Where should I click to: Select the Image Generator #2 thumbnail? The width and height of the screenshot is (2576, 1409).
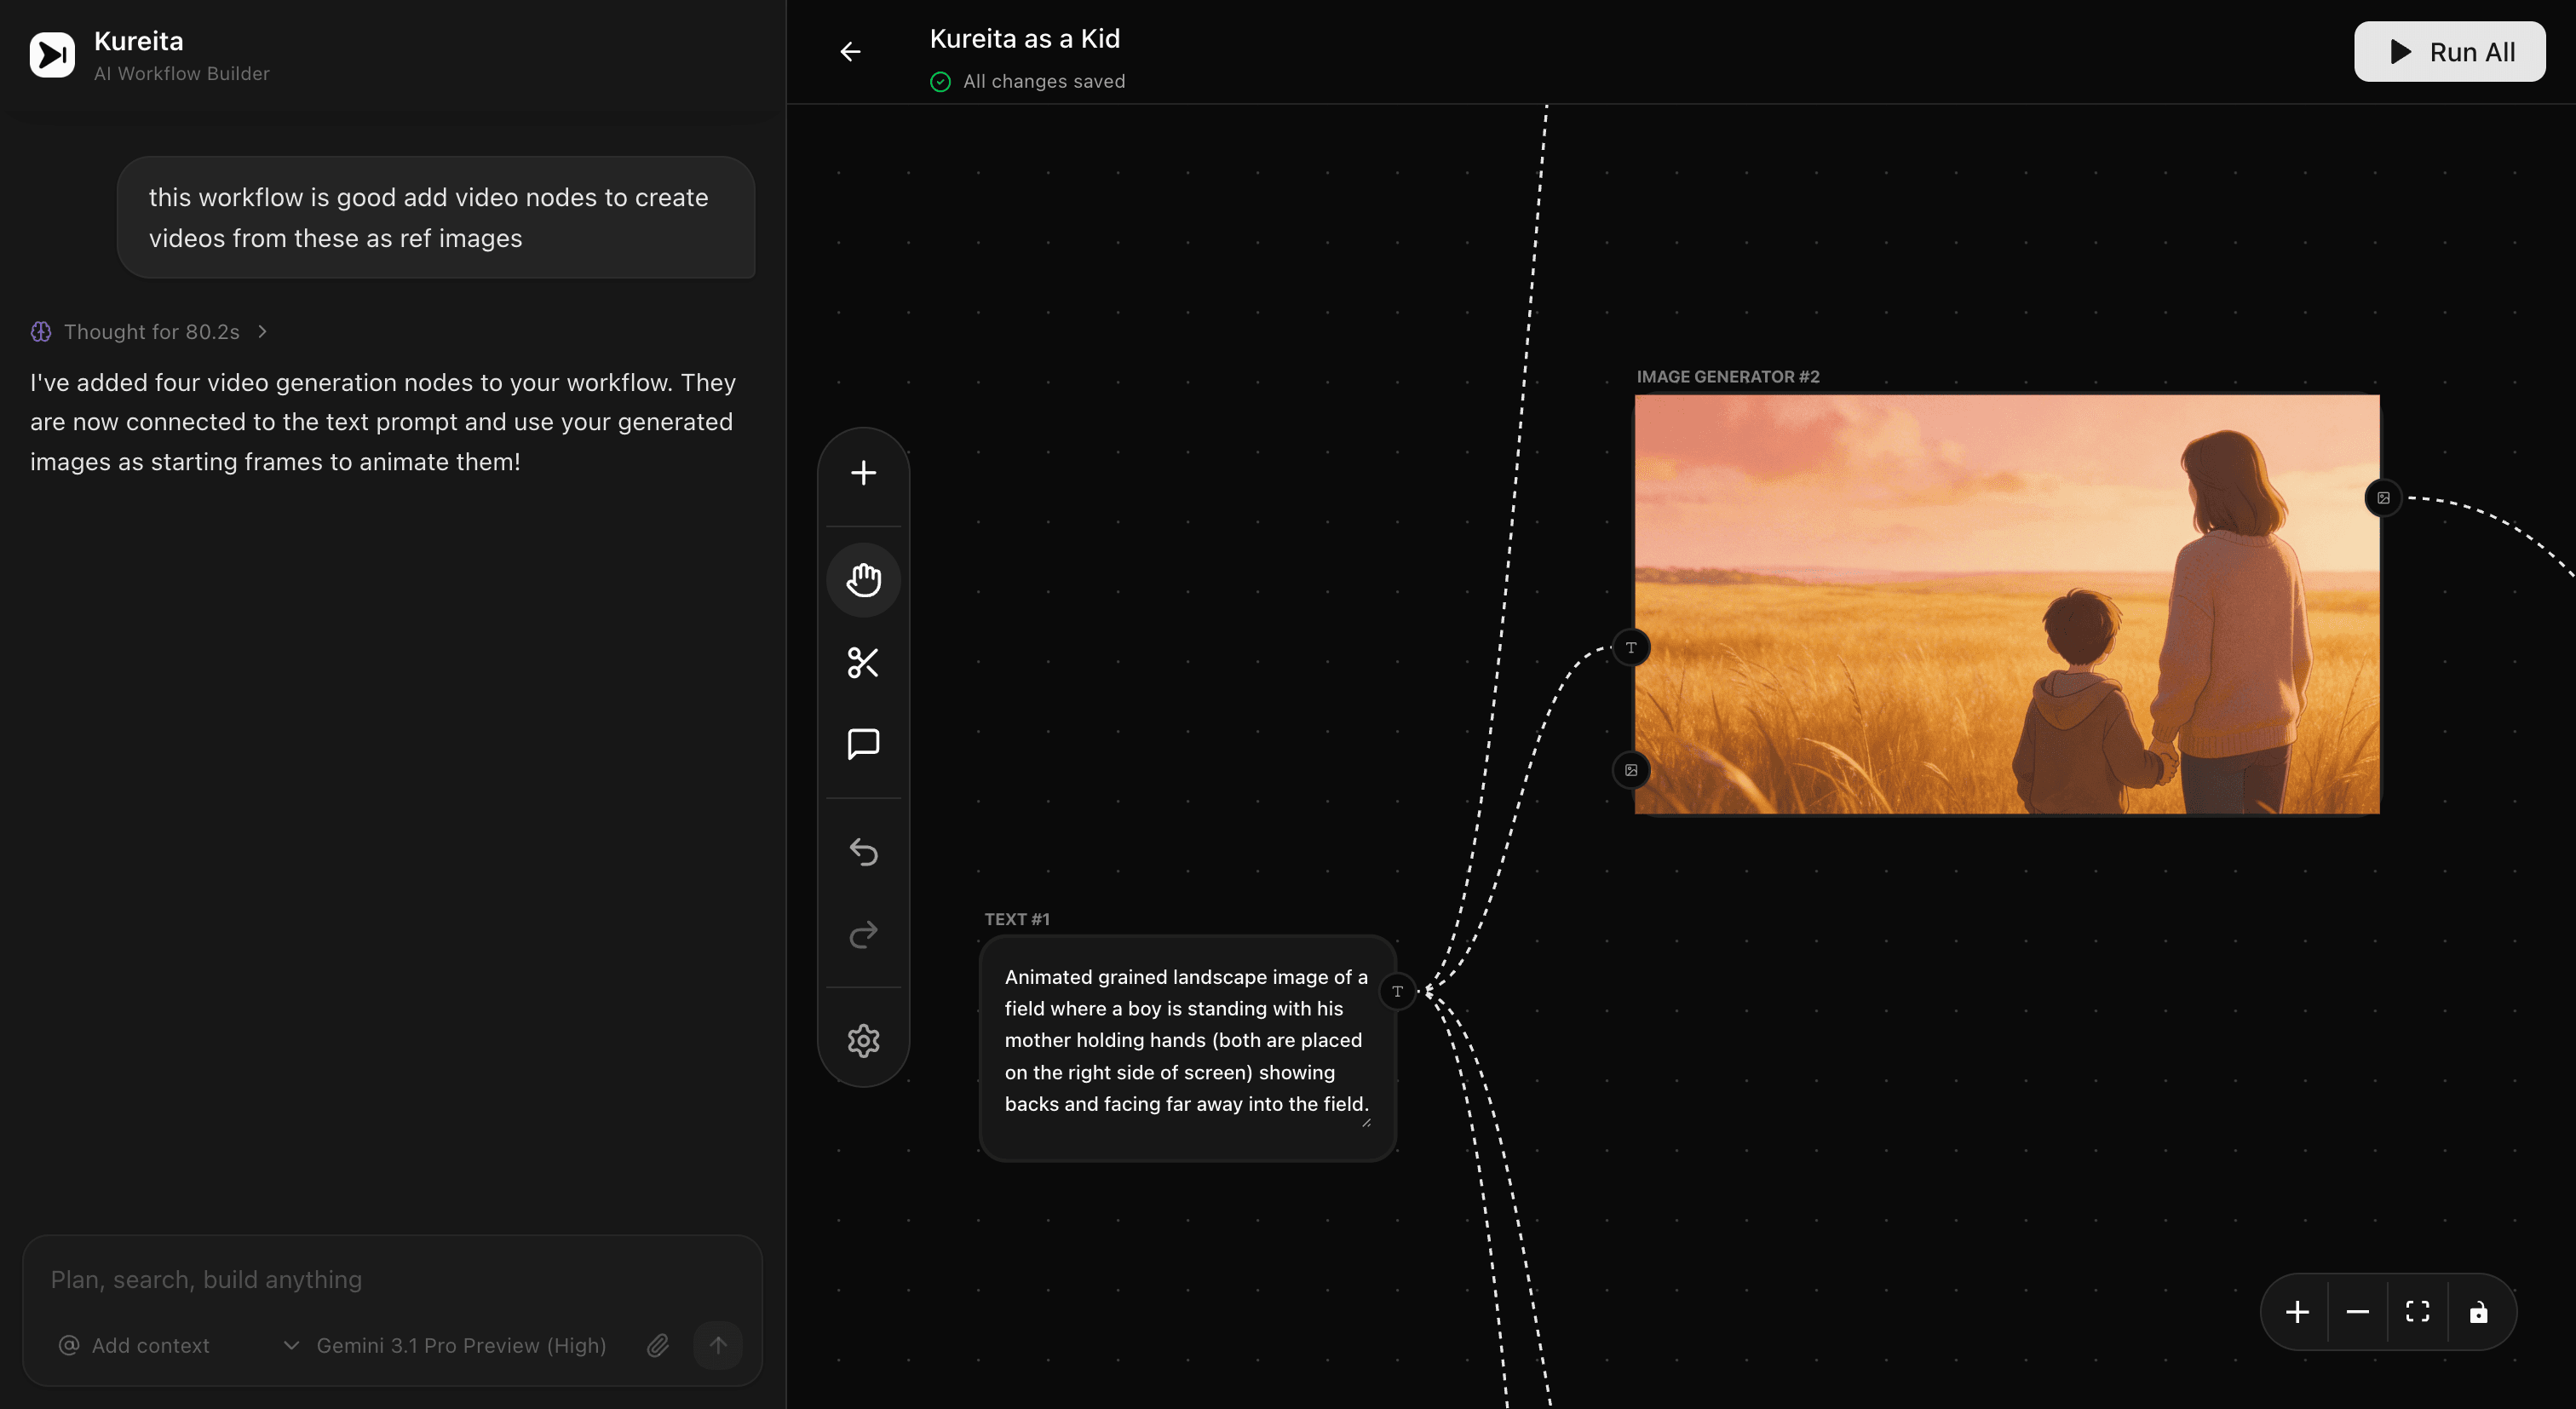2006,604
